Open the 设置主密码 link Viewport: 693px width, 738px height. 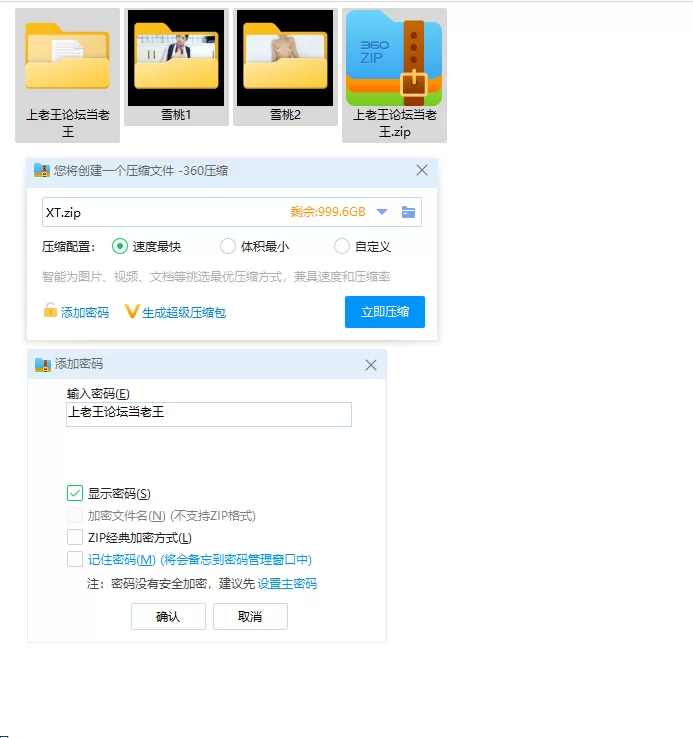click(287, 584)
